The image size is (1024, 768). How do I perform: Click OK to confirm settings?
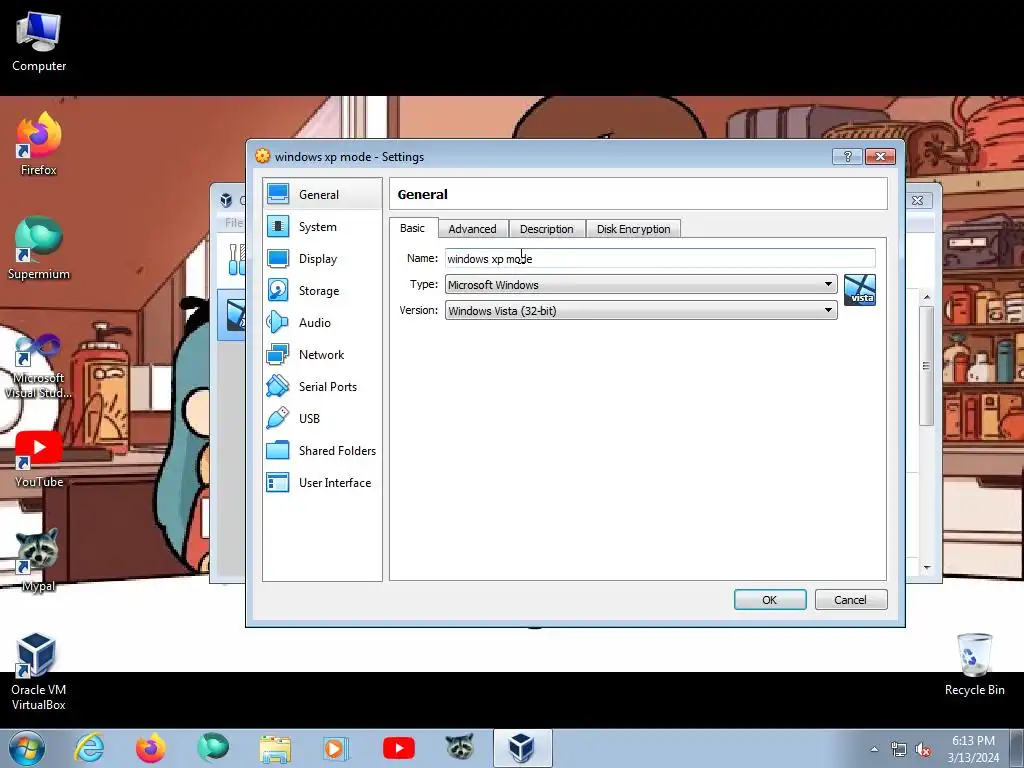pos(770,600)
